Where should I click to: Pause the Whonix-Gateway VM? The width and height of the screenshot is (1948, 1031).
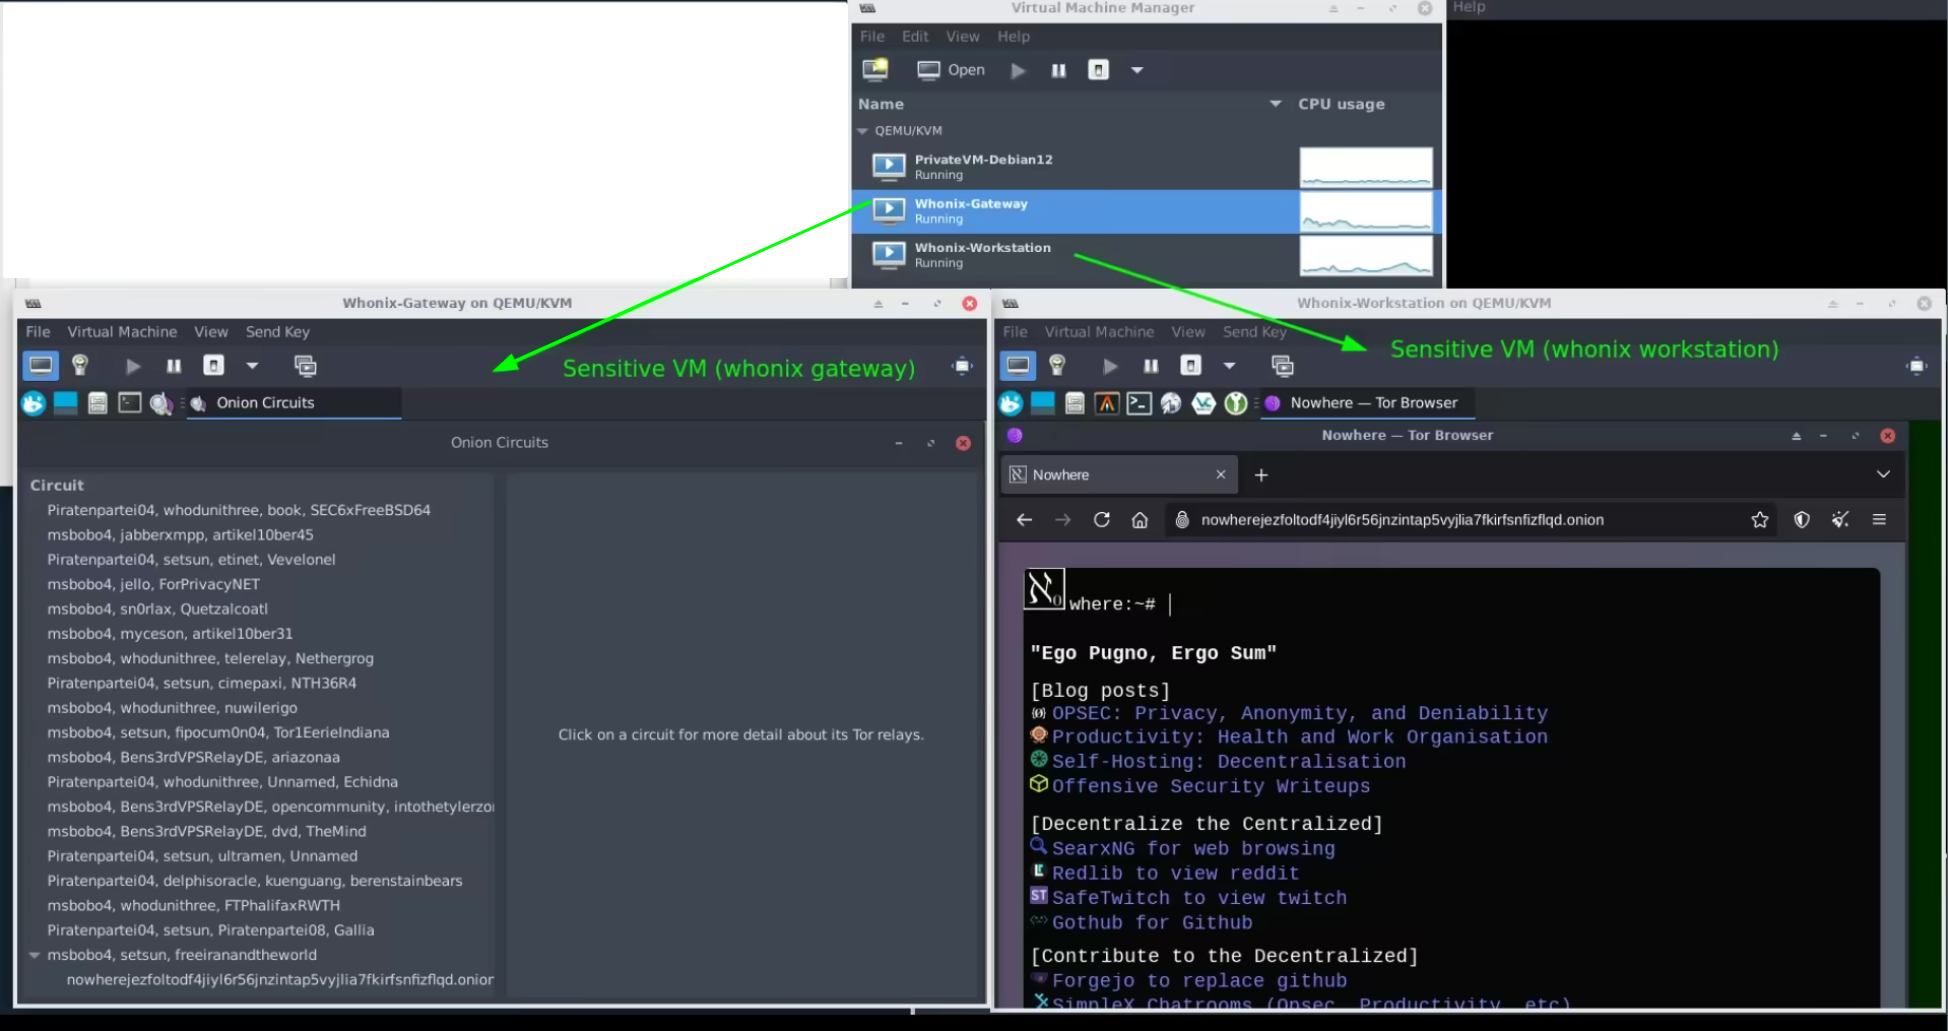[174, 366]
